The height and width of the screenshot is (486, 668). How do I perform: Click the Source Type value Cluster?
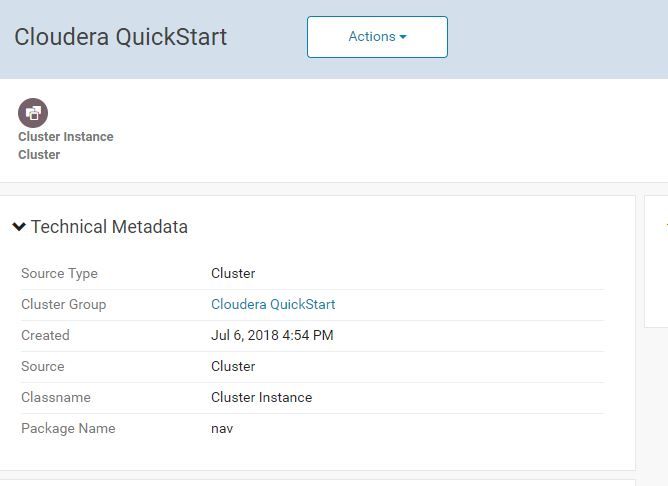pyautogui.click(x=233, y=273)
